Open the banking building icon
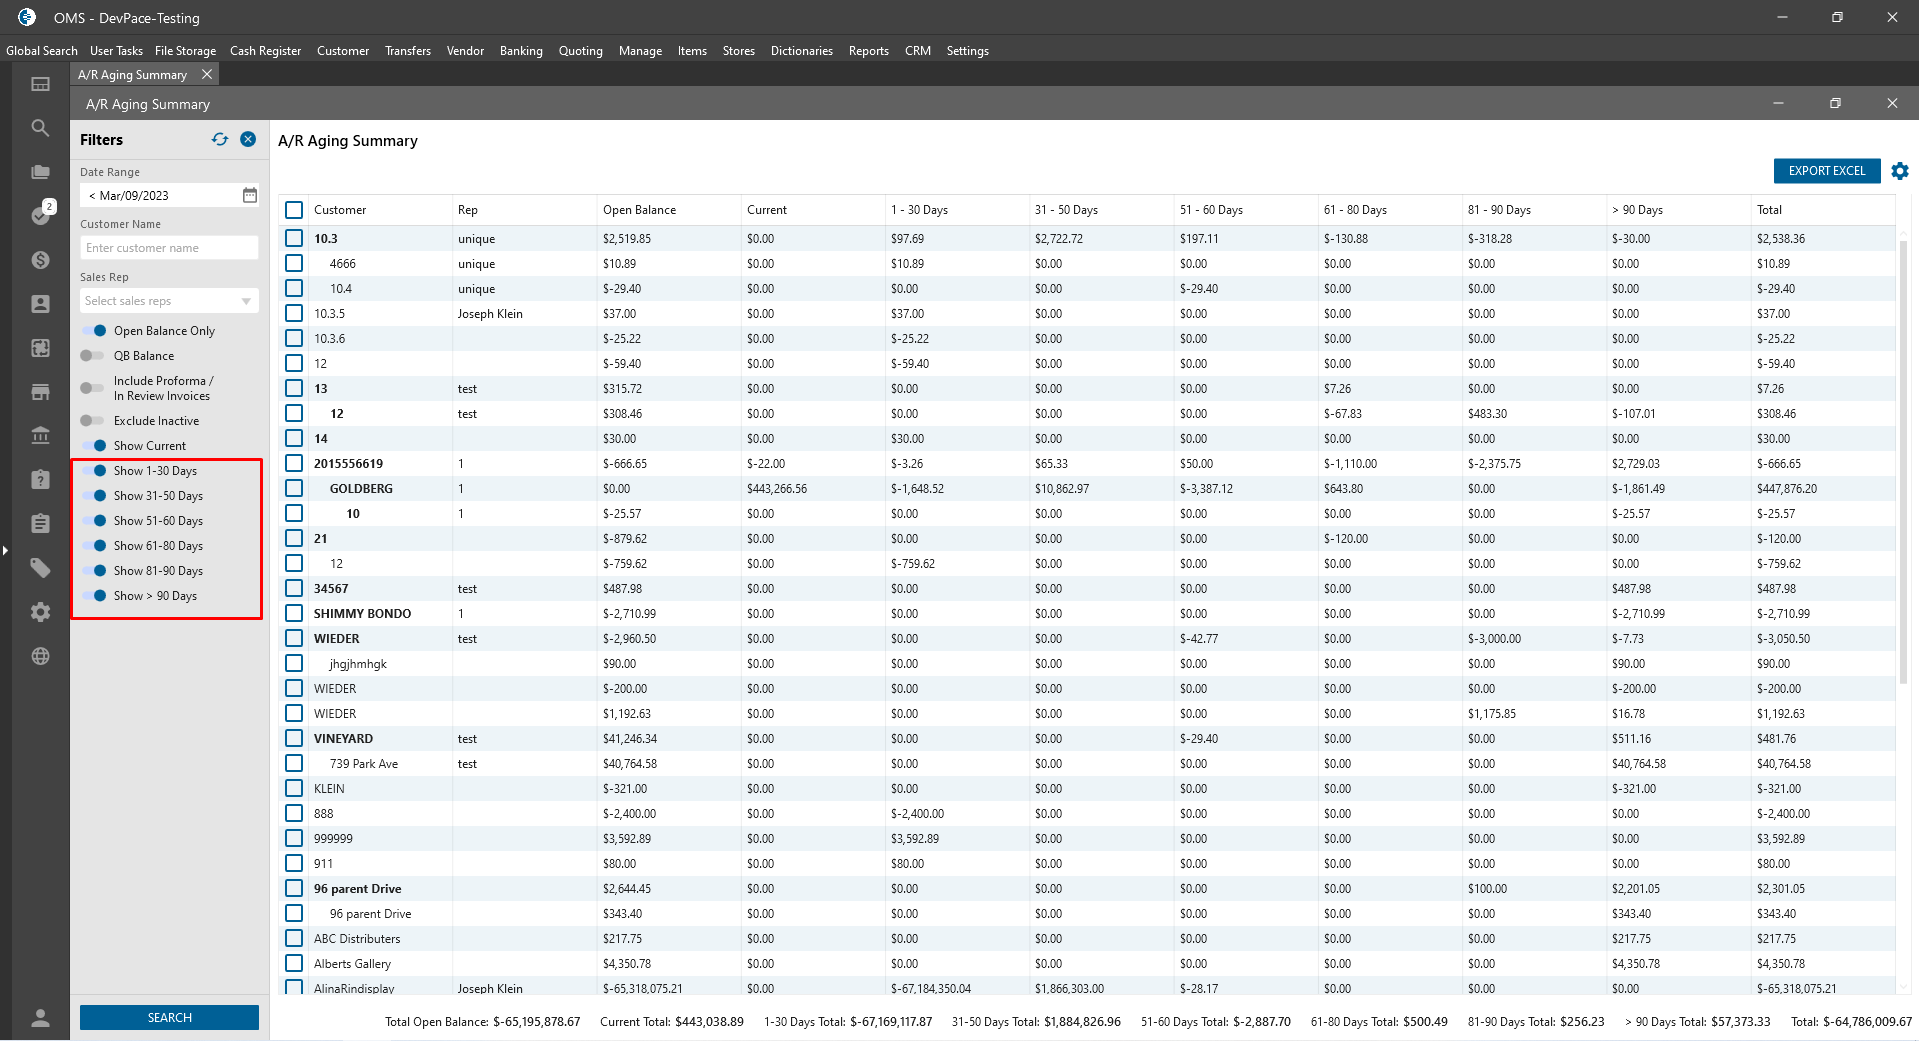 (40, 436)
